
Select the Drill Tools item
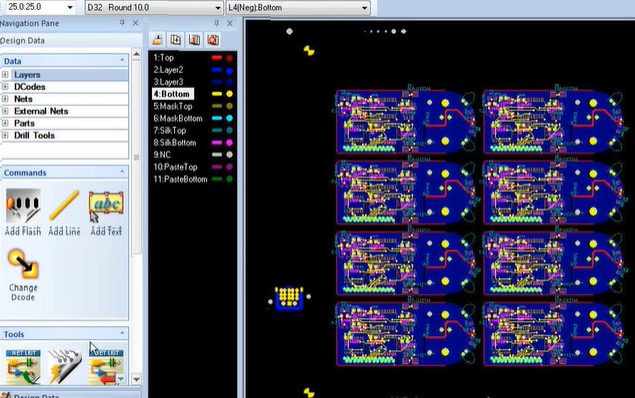coord(34,135)
